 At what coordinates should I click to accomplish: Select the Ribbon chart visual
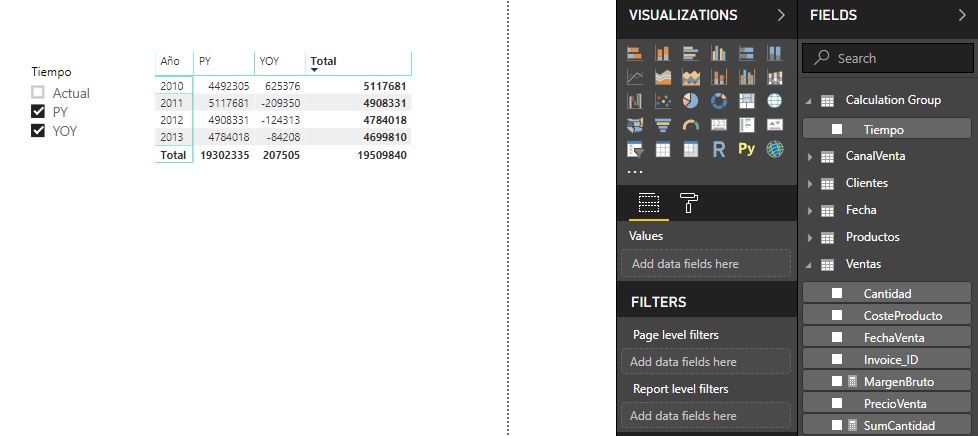click(x=775, y=77)
